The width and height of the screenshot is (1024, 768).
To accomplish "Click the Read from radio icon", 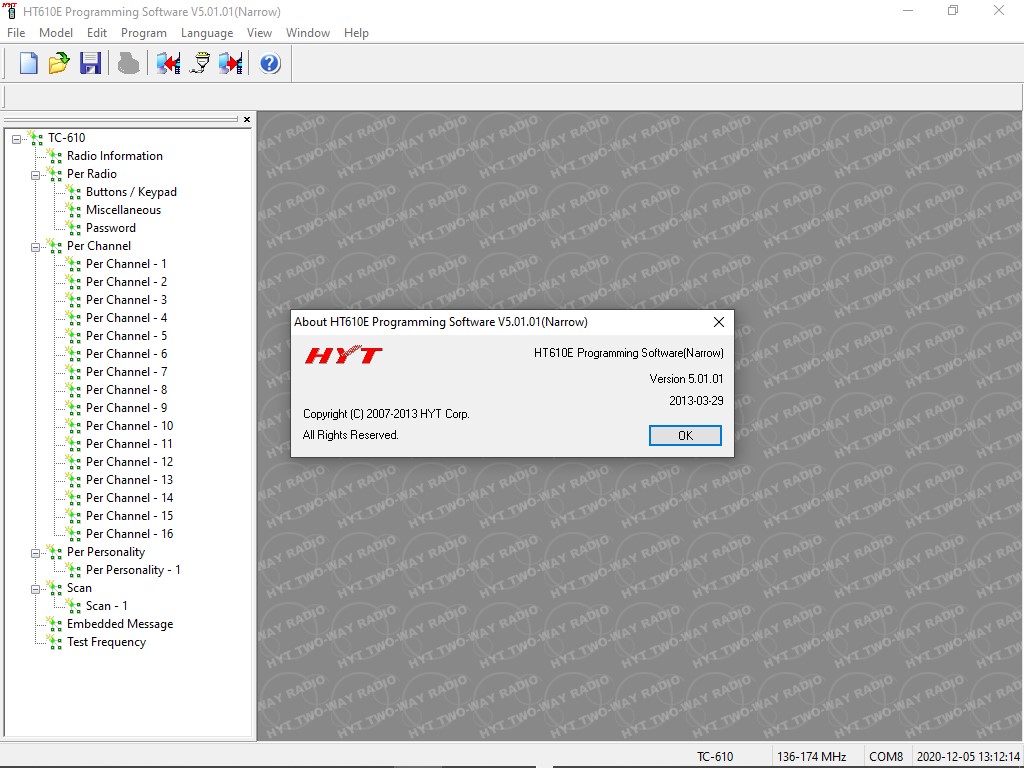I will coord(168,63).
